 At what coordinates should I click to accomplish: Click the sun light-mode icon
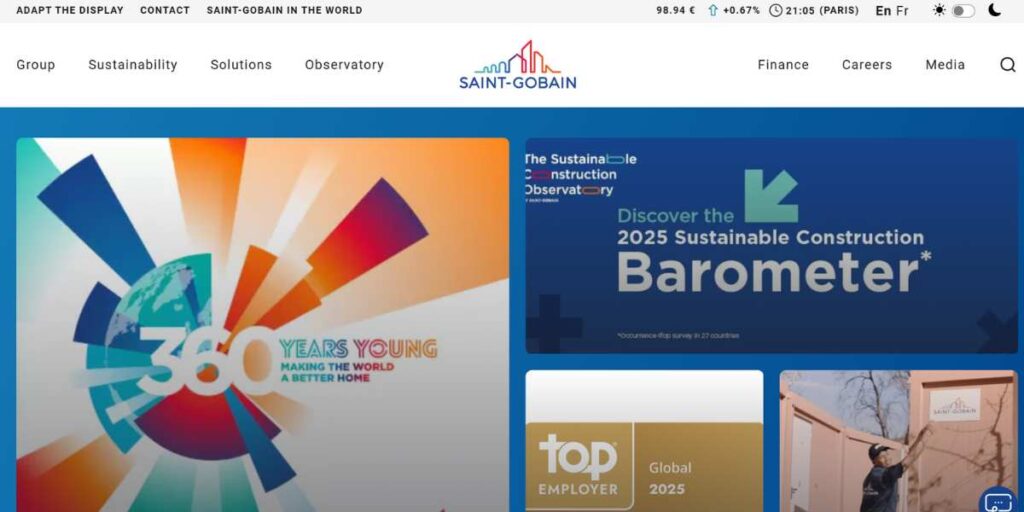[939, 10]
